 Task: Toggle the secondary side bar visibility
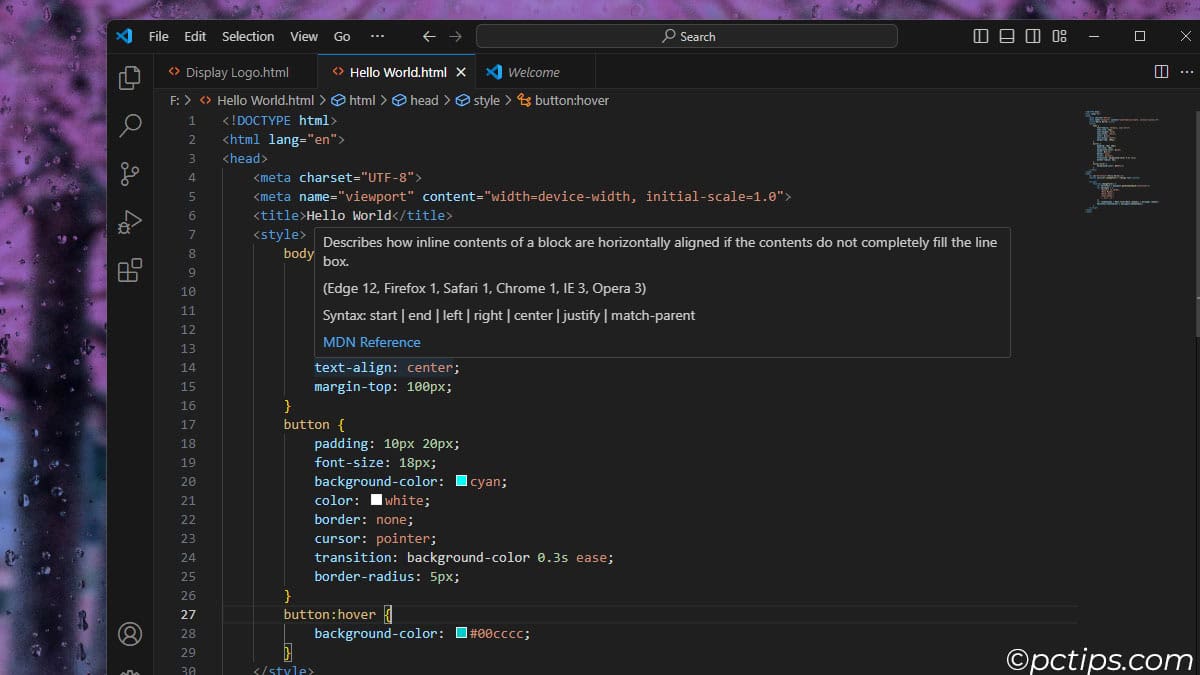click(1033, 36)
